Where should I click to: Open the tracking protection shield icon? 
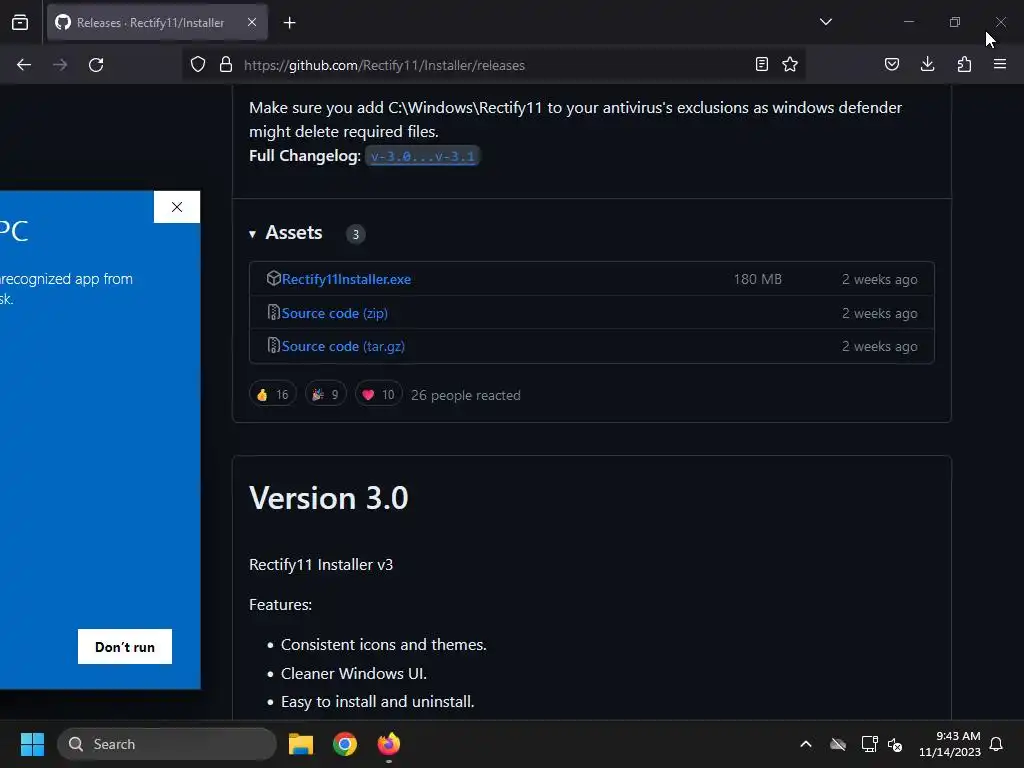(x=198, y=65)
